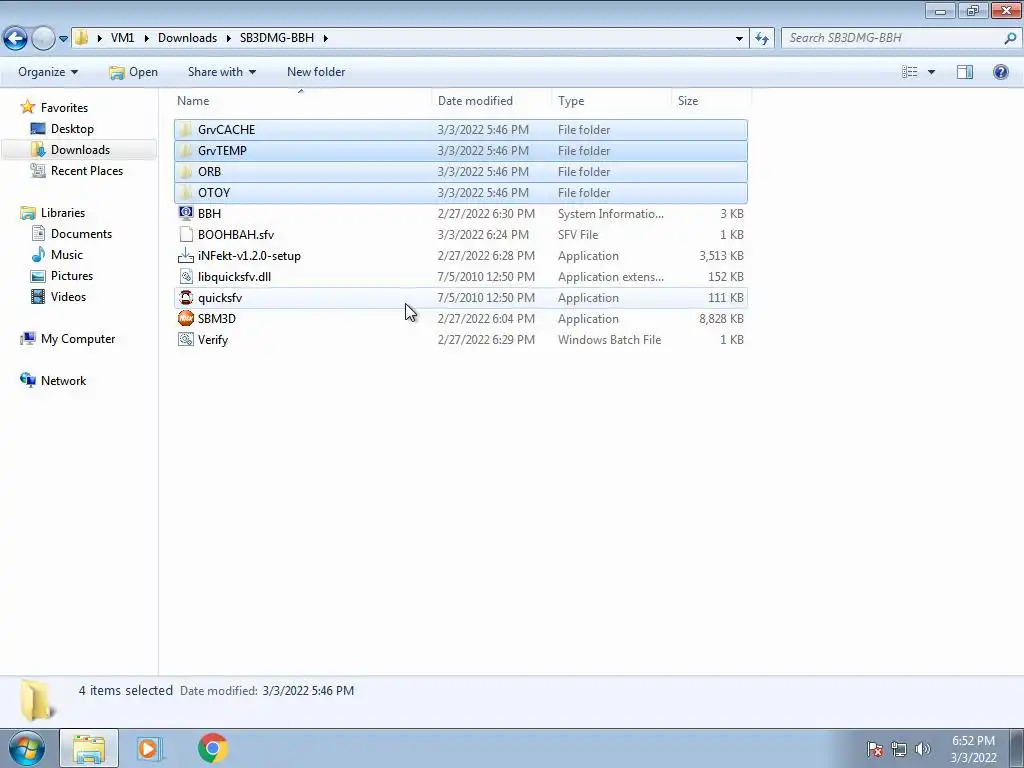Open Downloads in the navigation pane

[80, 150]
